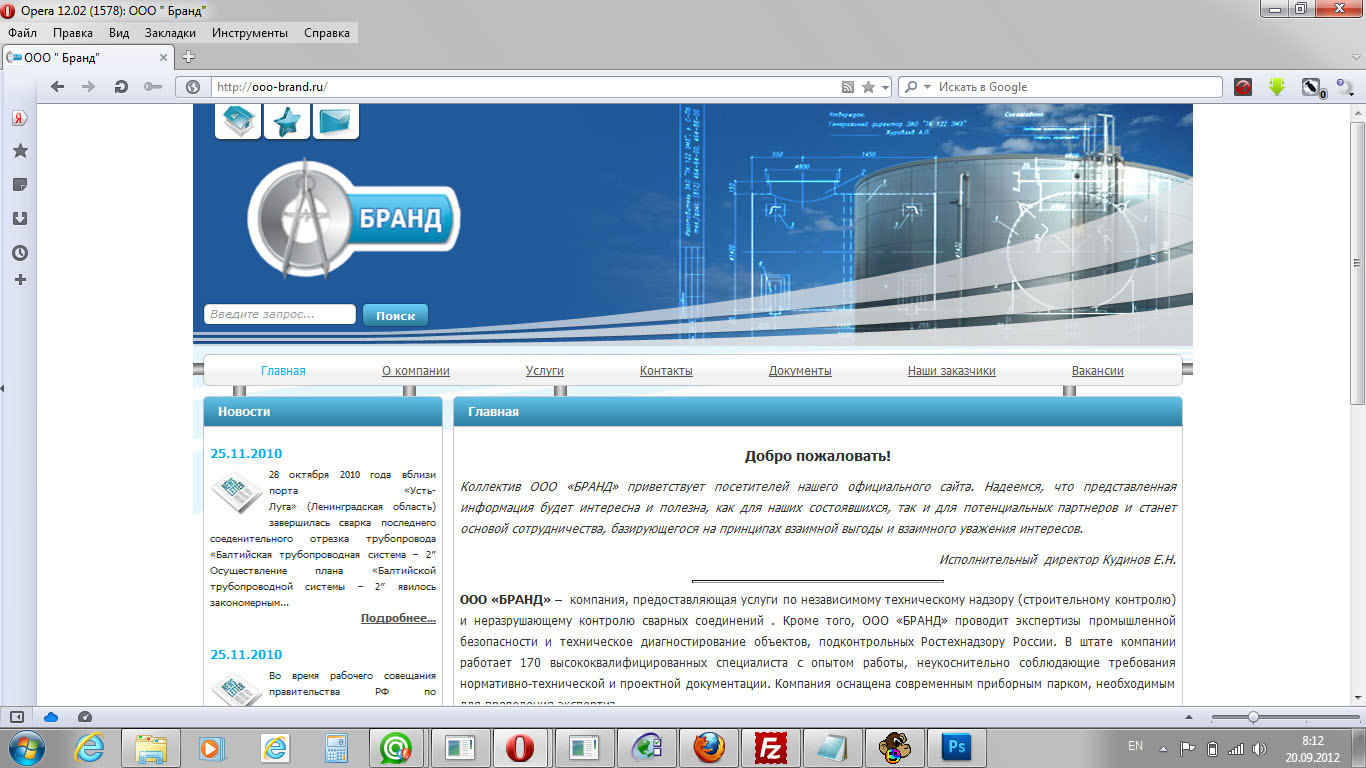Click the Подробнее... news link
1366x768 pixels.
[398, 618]
